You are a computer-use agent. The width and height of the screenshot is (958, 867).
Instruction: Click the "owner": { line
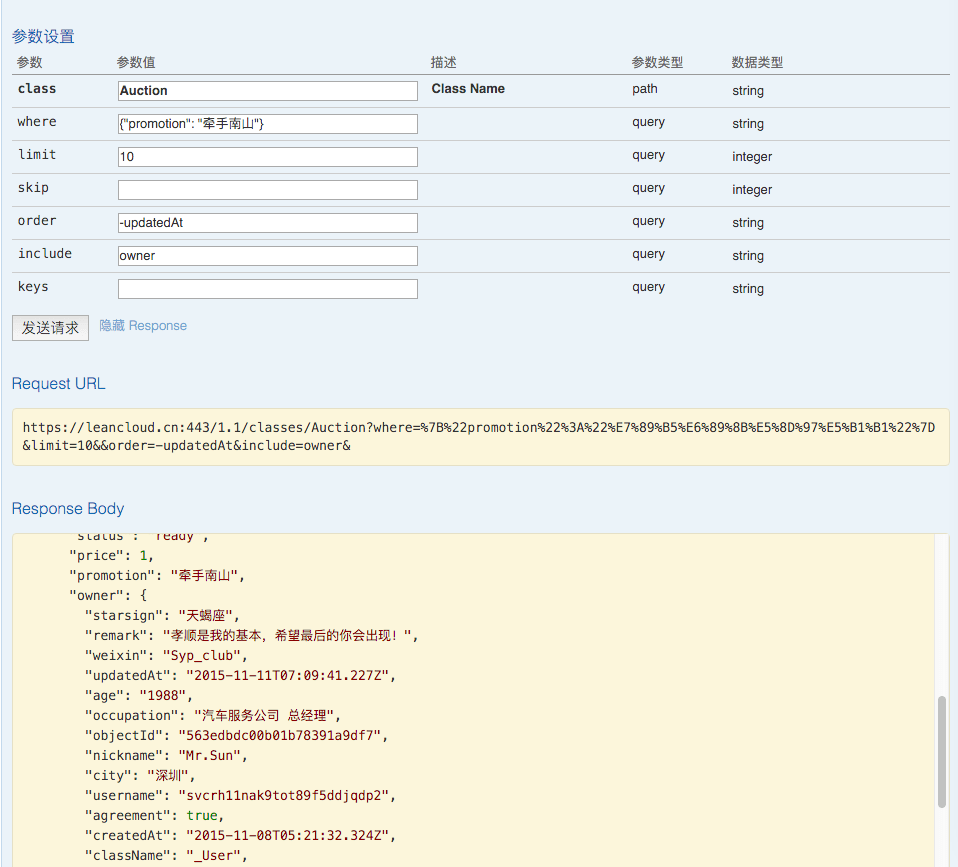[108, 596]
